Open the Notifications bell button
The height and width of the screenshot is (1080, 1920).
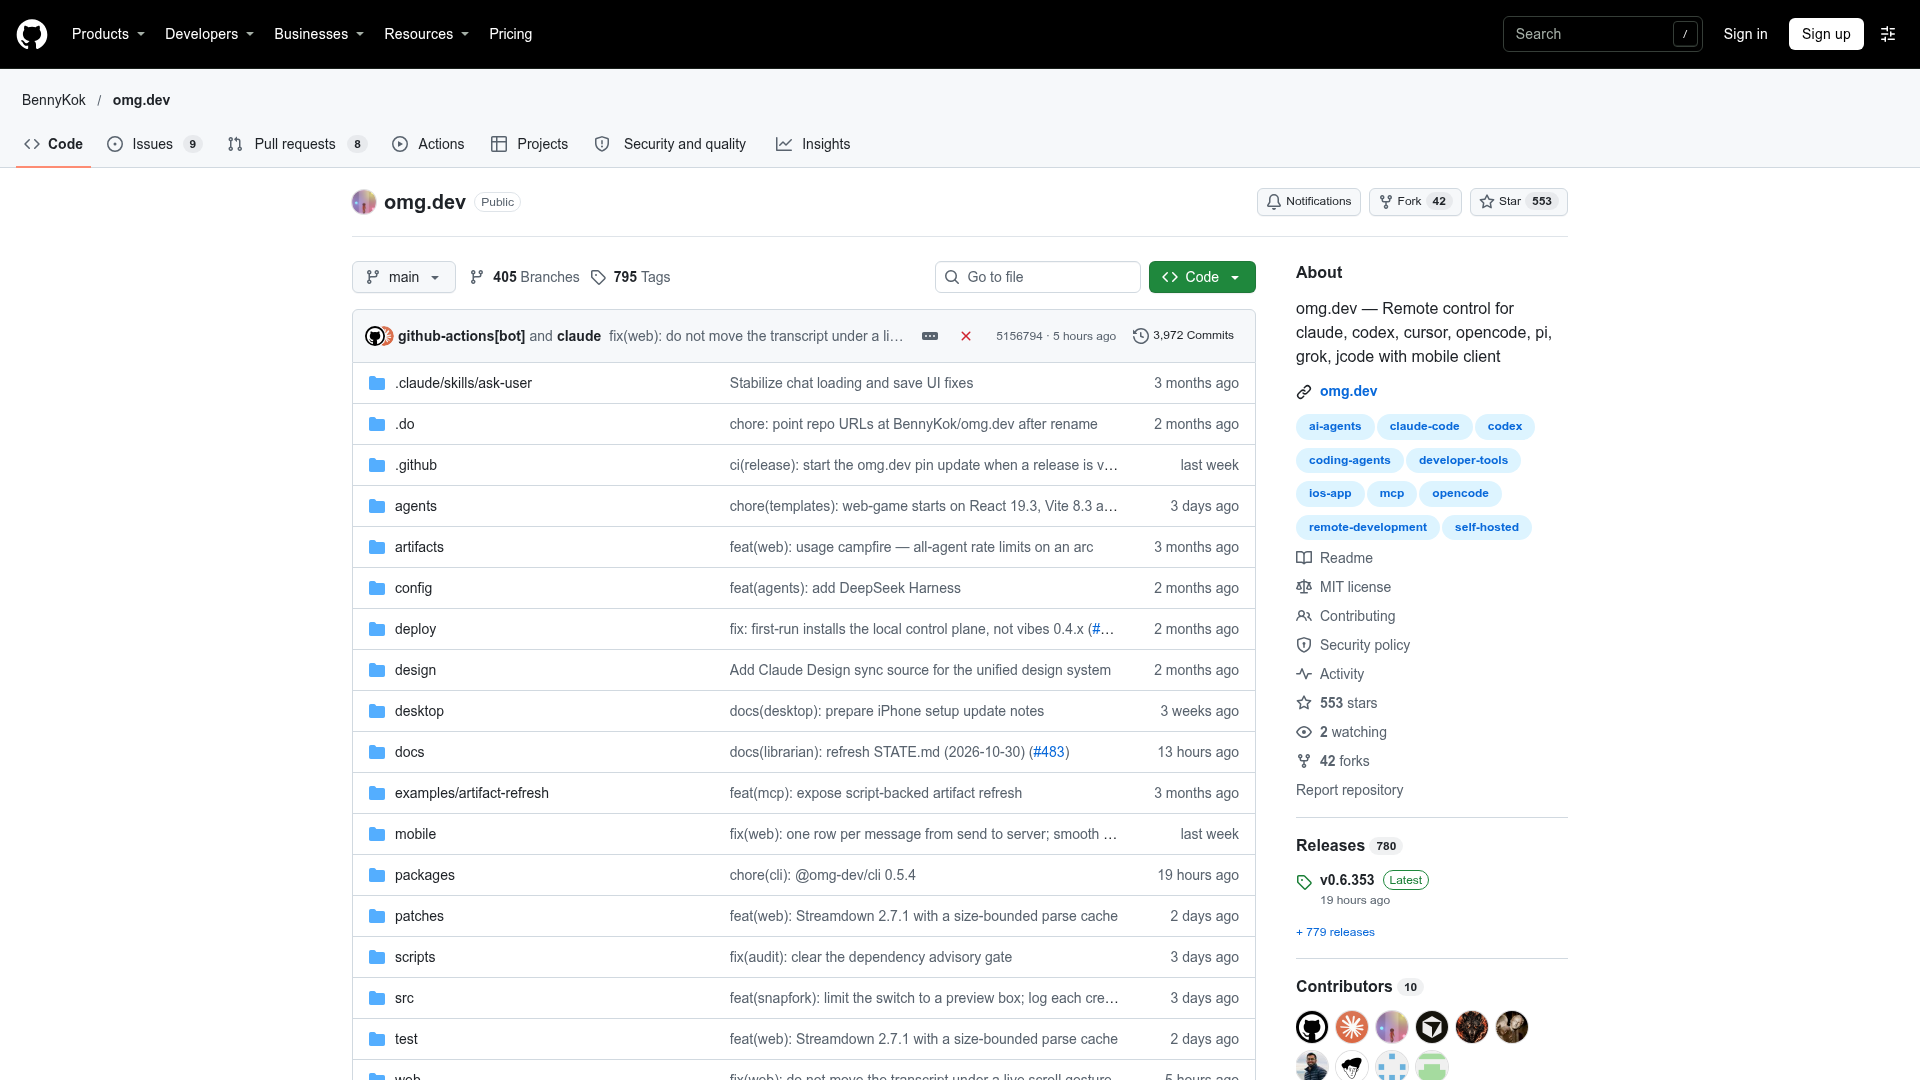[1309, 202]
